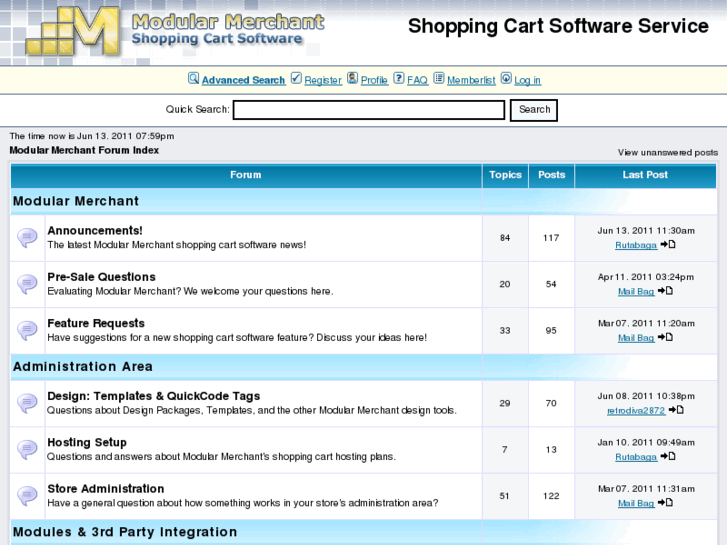Image resolution: width=727 pixels, height=545 pixels.
Task: Open the FAQ link
Action: [417, 80]
